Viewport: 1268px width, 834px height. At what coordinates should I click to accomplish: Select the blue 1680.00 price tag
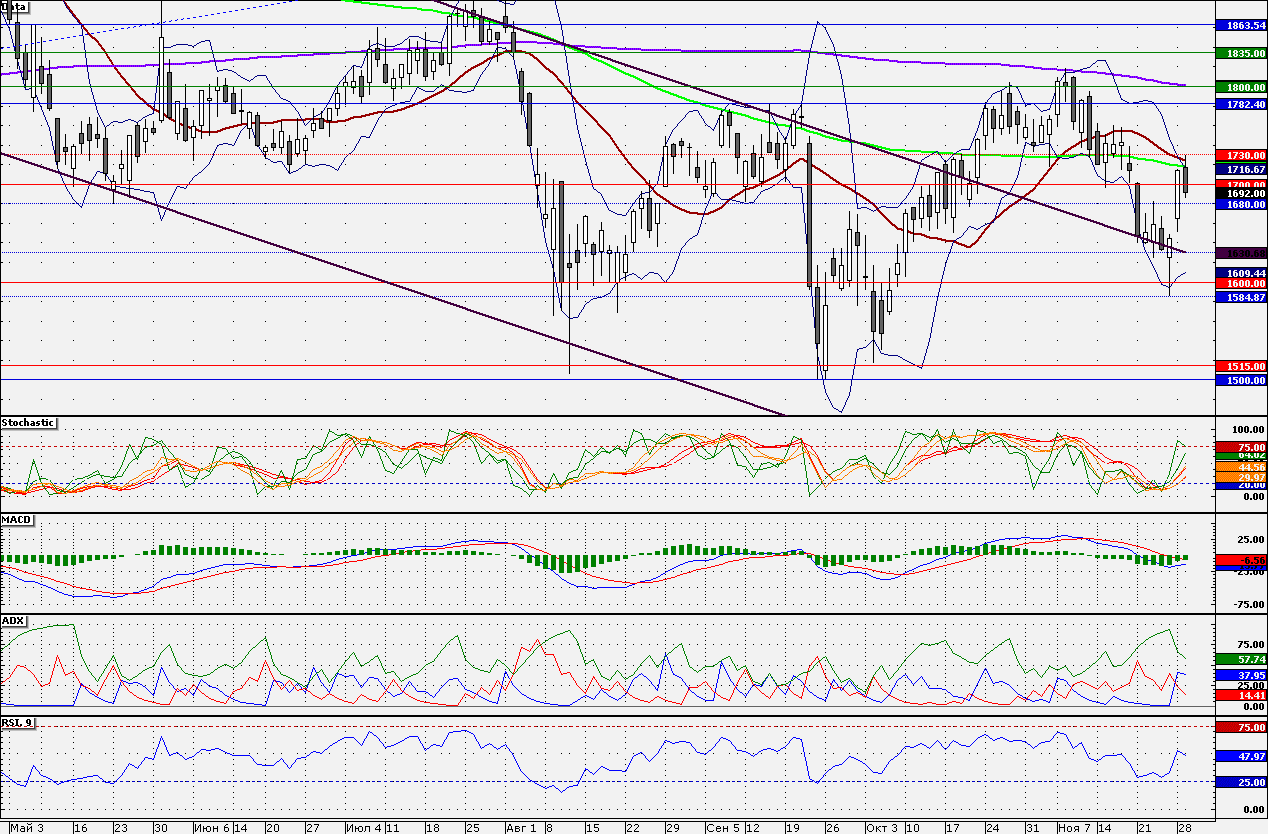[x=1240, y=204]
